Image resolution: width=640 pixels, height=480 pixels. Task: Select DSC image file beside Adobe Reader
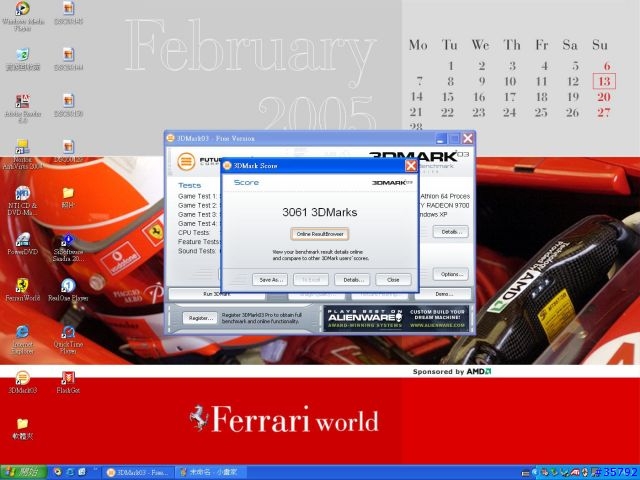(68, 105)
